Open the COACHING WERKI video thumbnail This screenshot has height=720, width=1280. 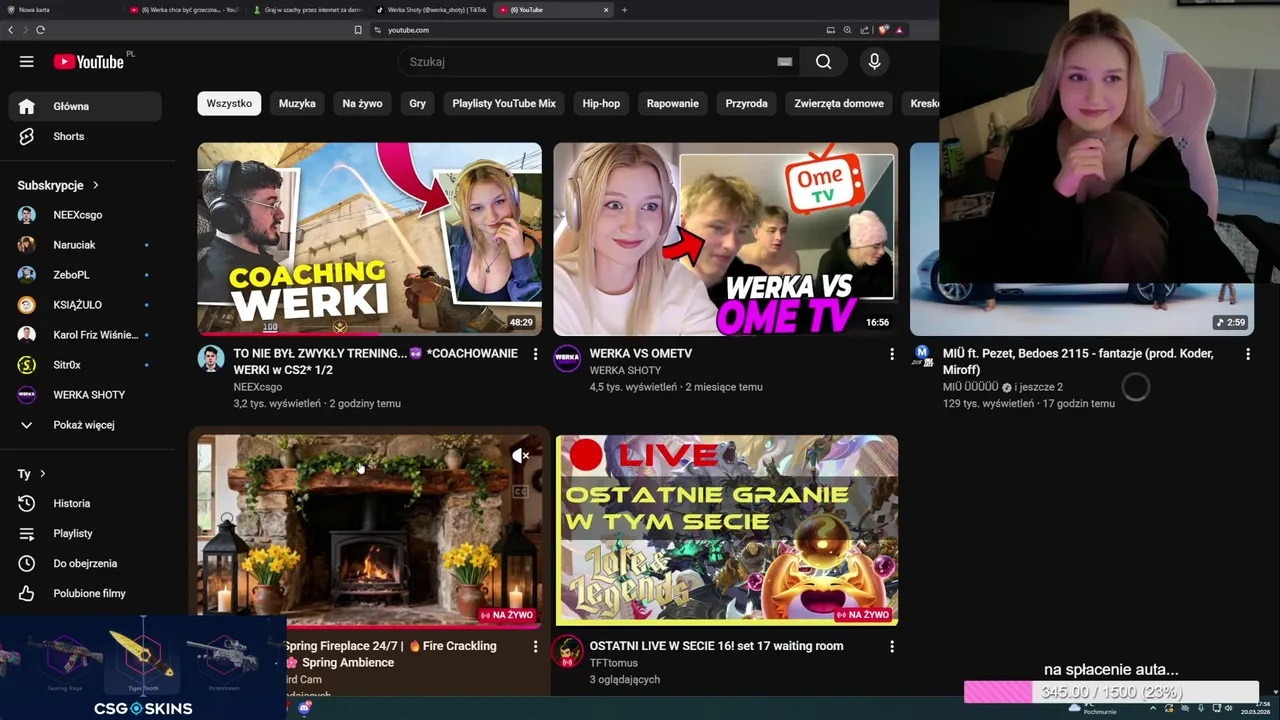[369, 238]
